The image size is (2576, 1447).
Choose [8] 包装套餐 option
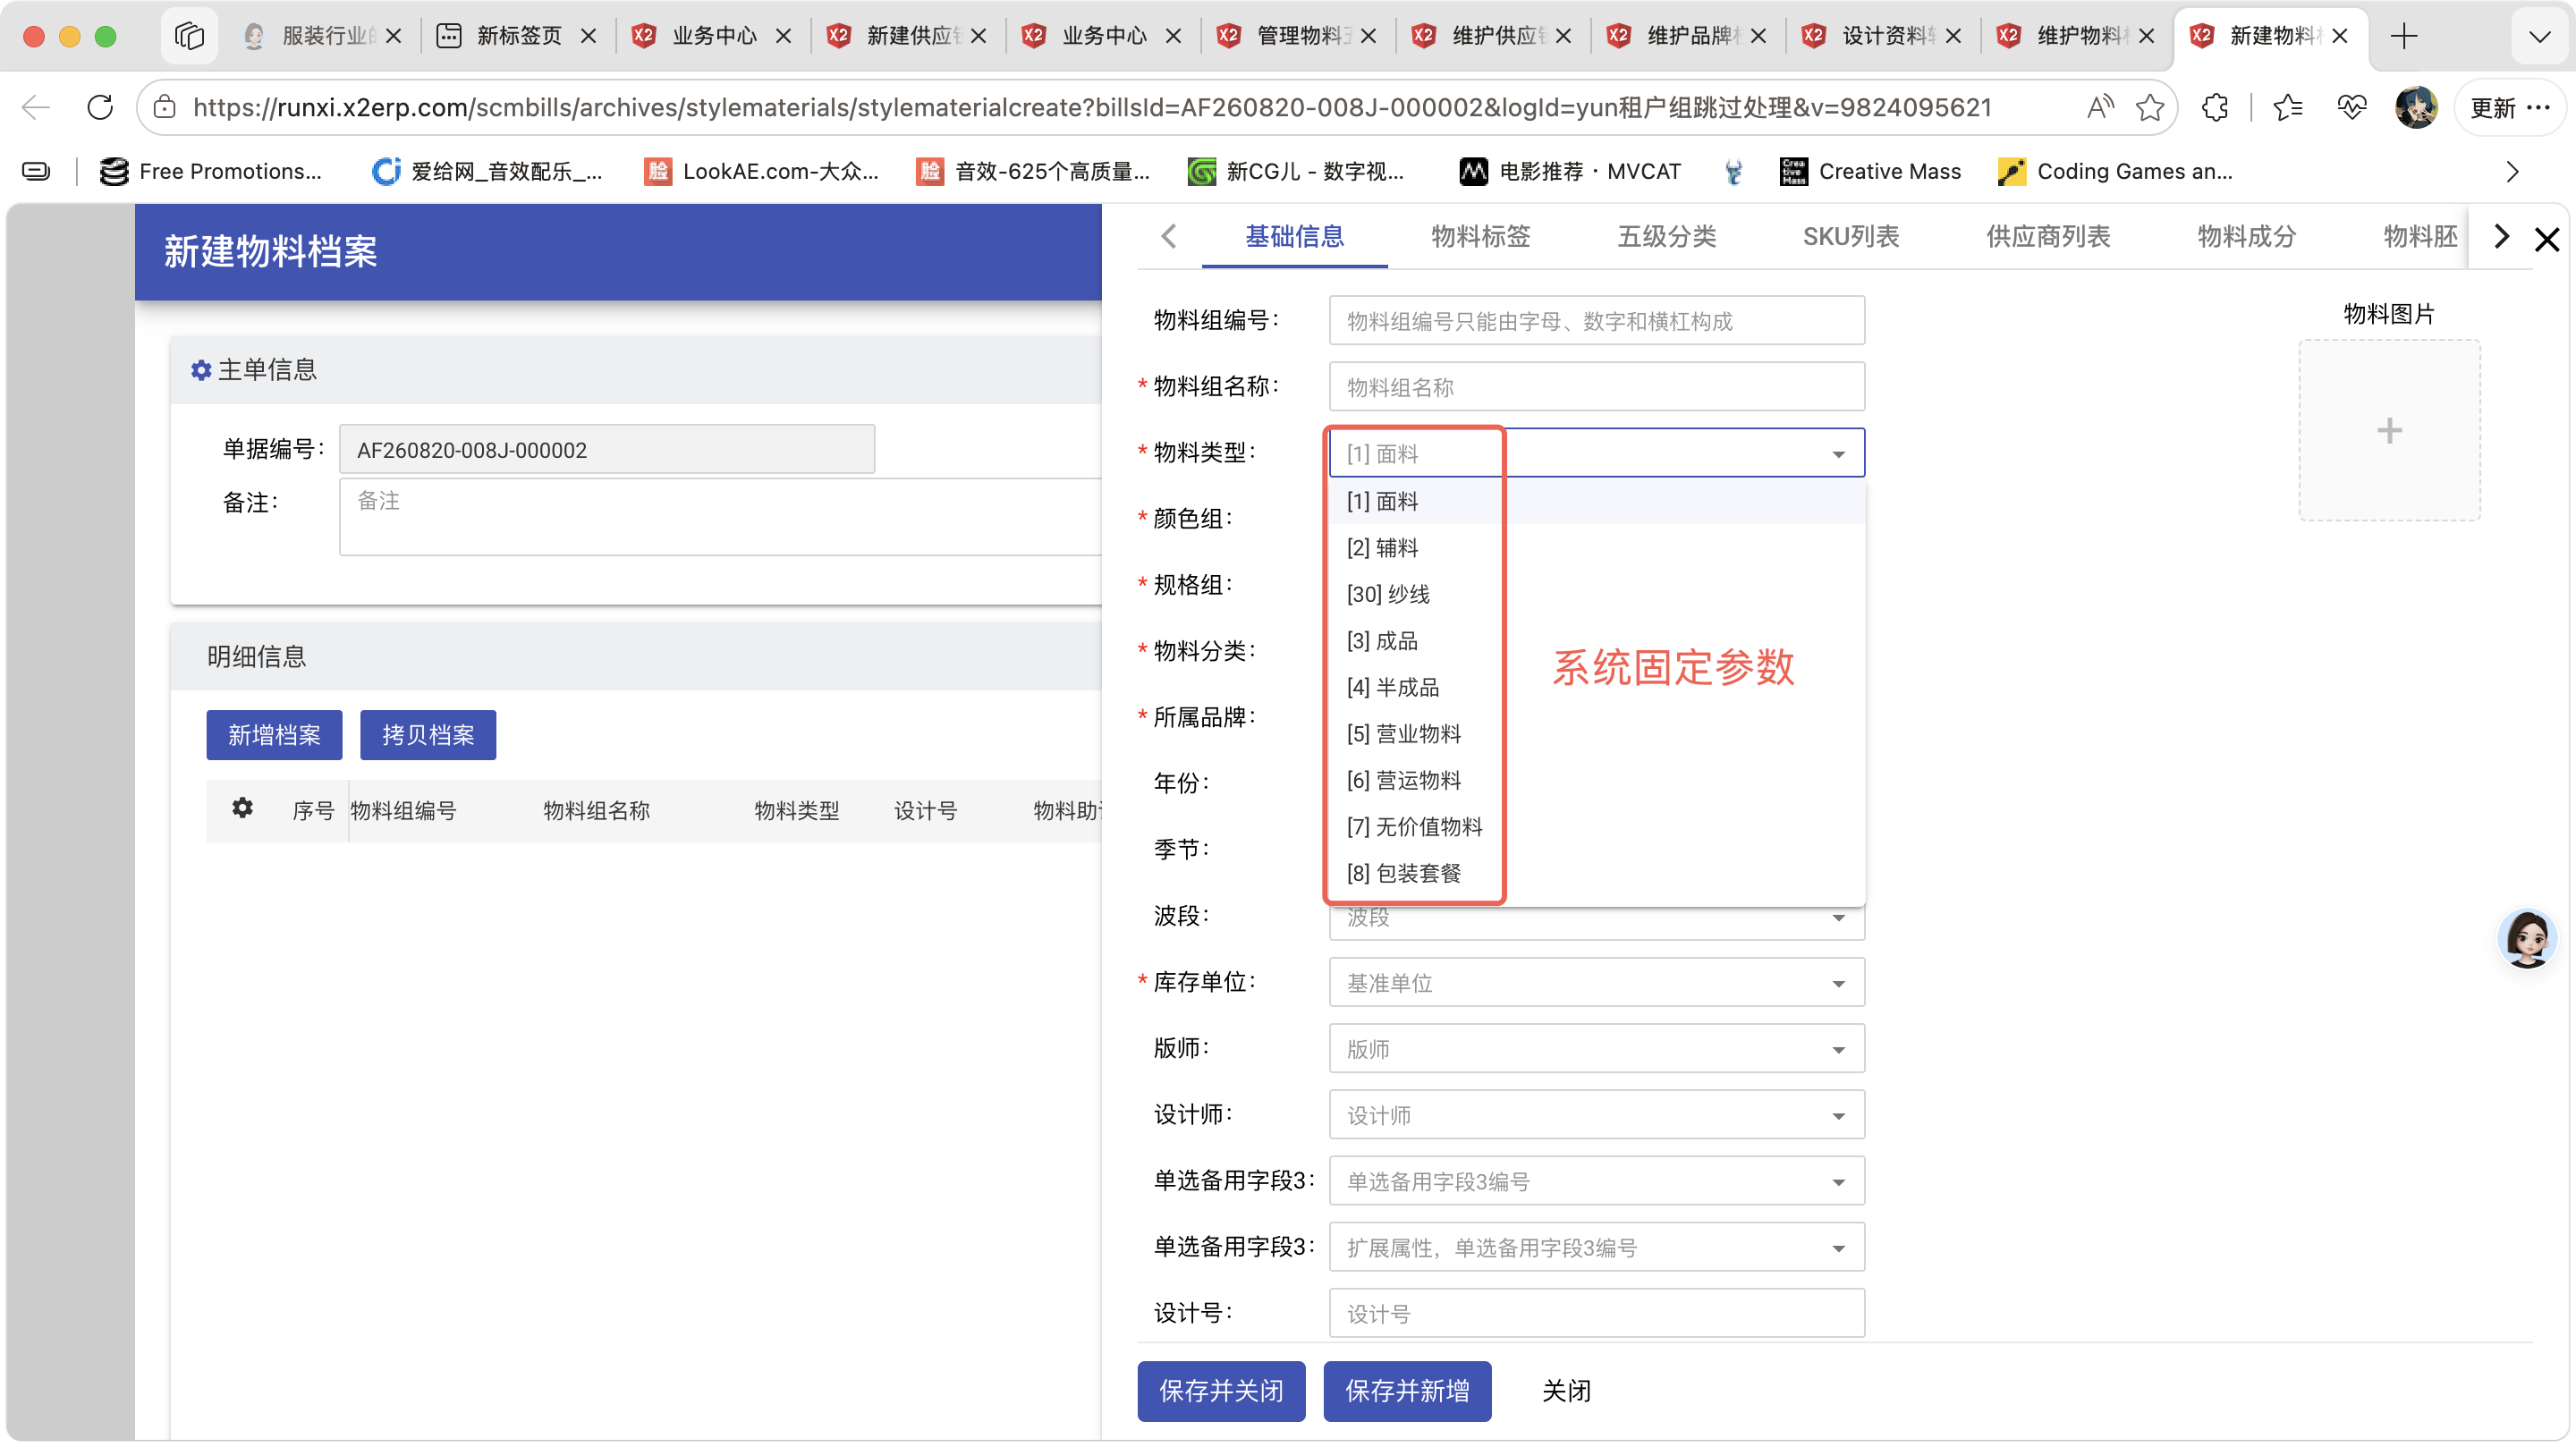pyautogui.click(x=1596, y=873)
